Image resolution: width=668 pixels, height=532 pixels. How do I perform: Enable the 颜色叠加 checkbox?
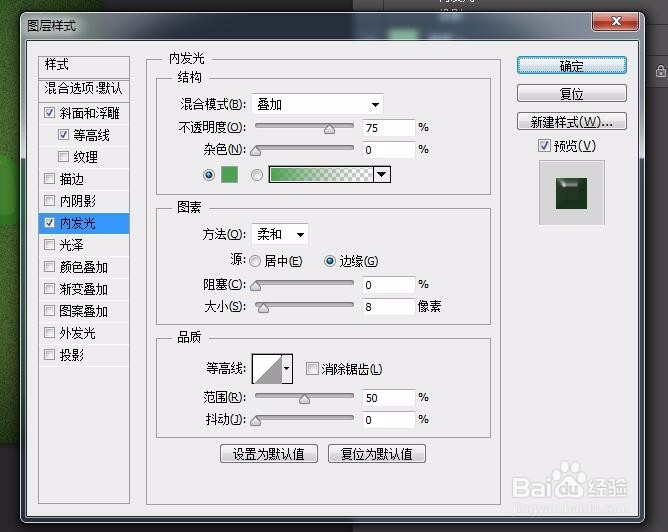pyautogui.click(x=49, y=267)
